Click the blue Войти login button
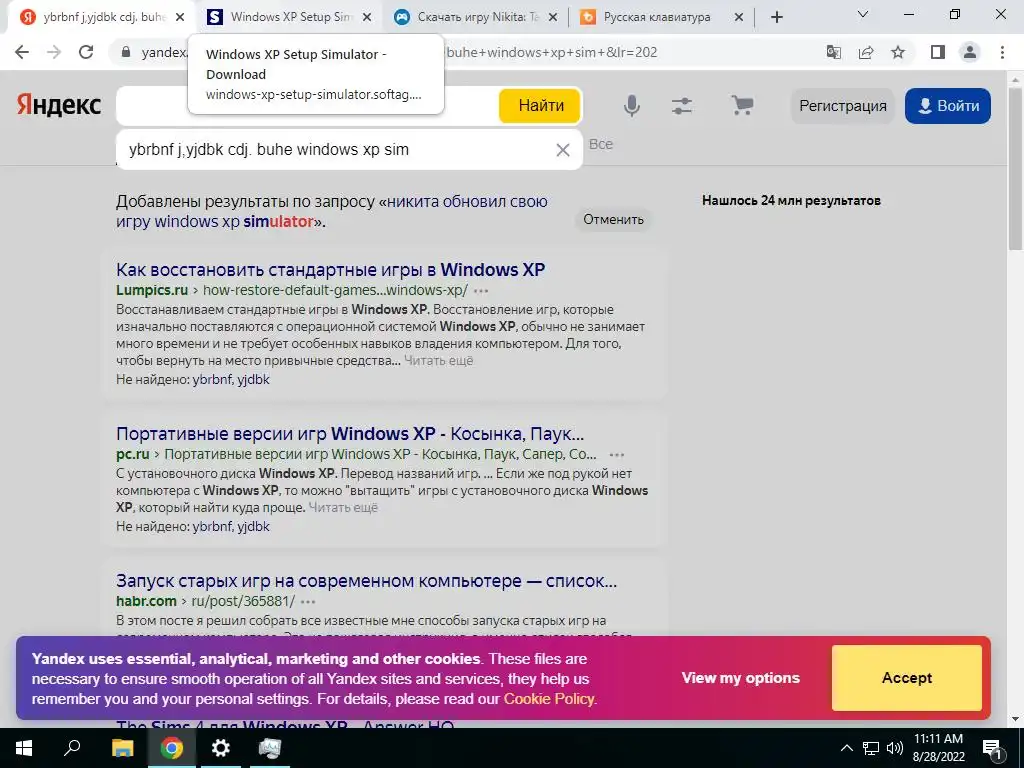 tap(948, 106)
